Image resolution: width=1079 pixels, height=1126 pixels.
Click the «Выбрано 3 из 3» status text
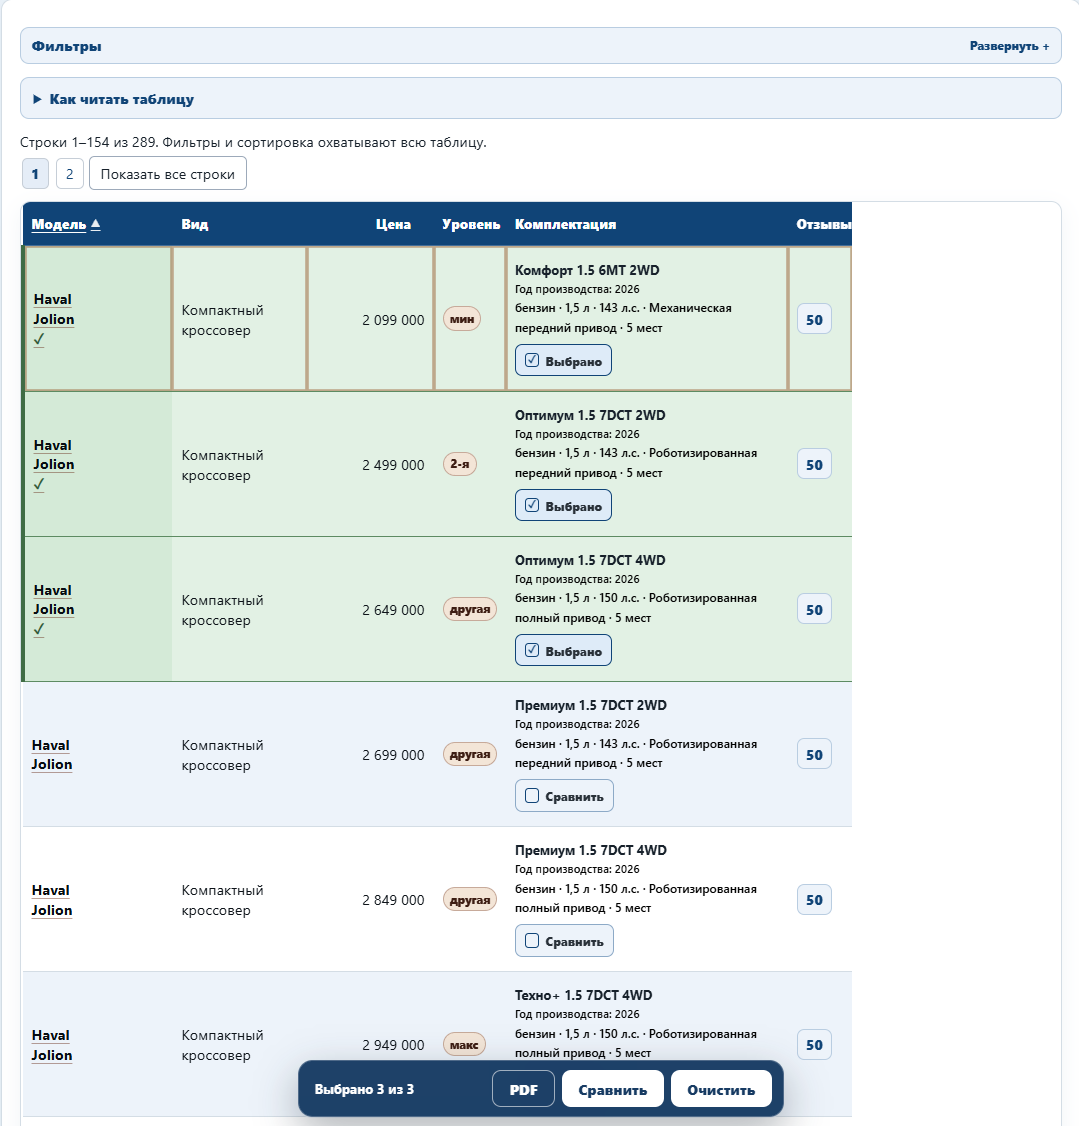point(364,1089)
